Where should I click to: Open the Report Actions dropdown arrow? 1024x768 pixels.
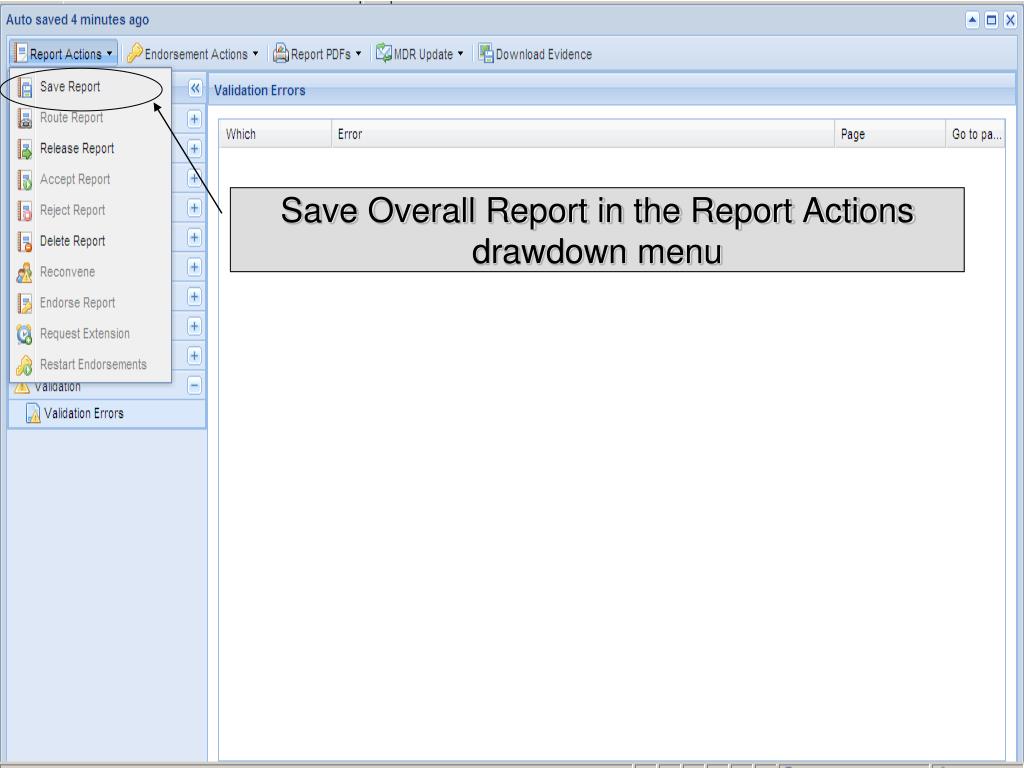[109, 54]
